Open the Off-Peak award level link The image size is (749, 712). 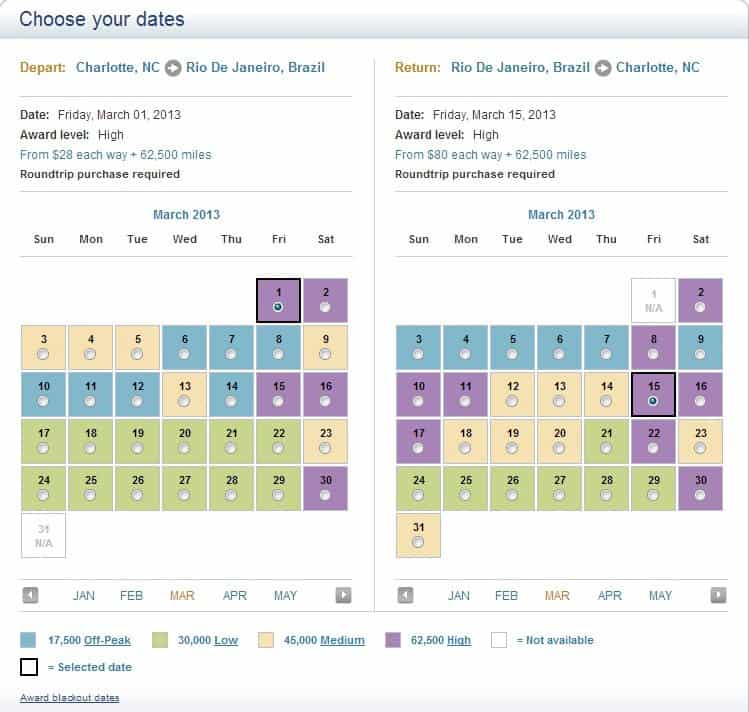(107, 640)
